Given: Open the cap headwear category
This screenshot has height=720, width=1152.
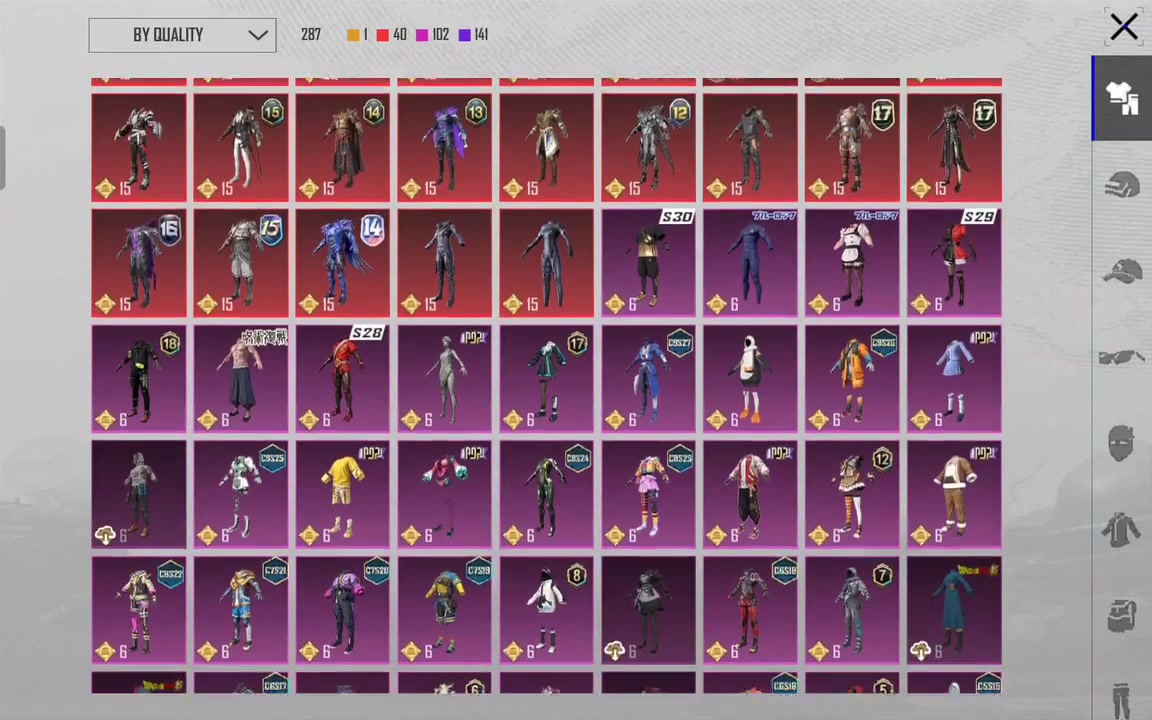Looking at the screenshot, I should [1122, 271].
